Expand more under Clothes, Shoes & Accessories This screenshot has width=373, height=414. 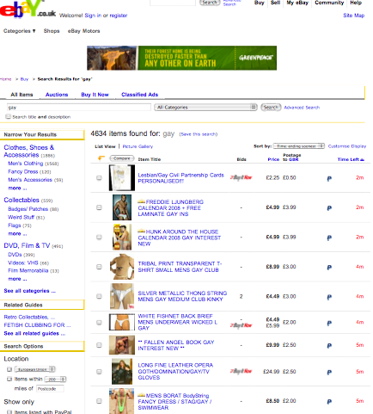click(x=17, y=188)
